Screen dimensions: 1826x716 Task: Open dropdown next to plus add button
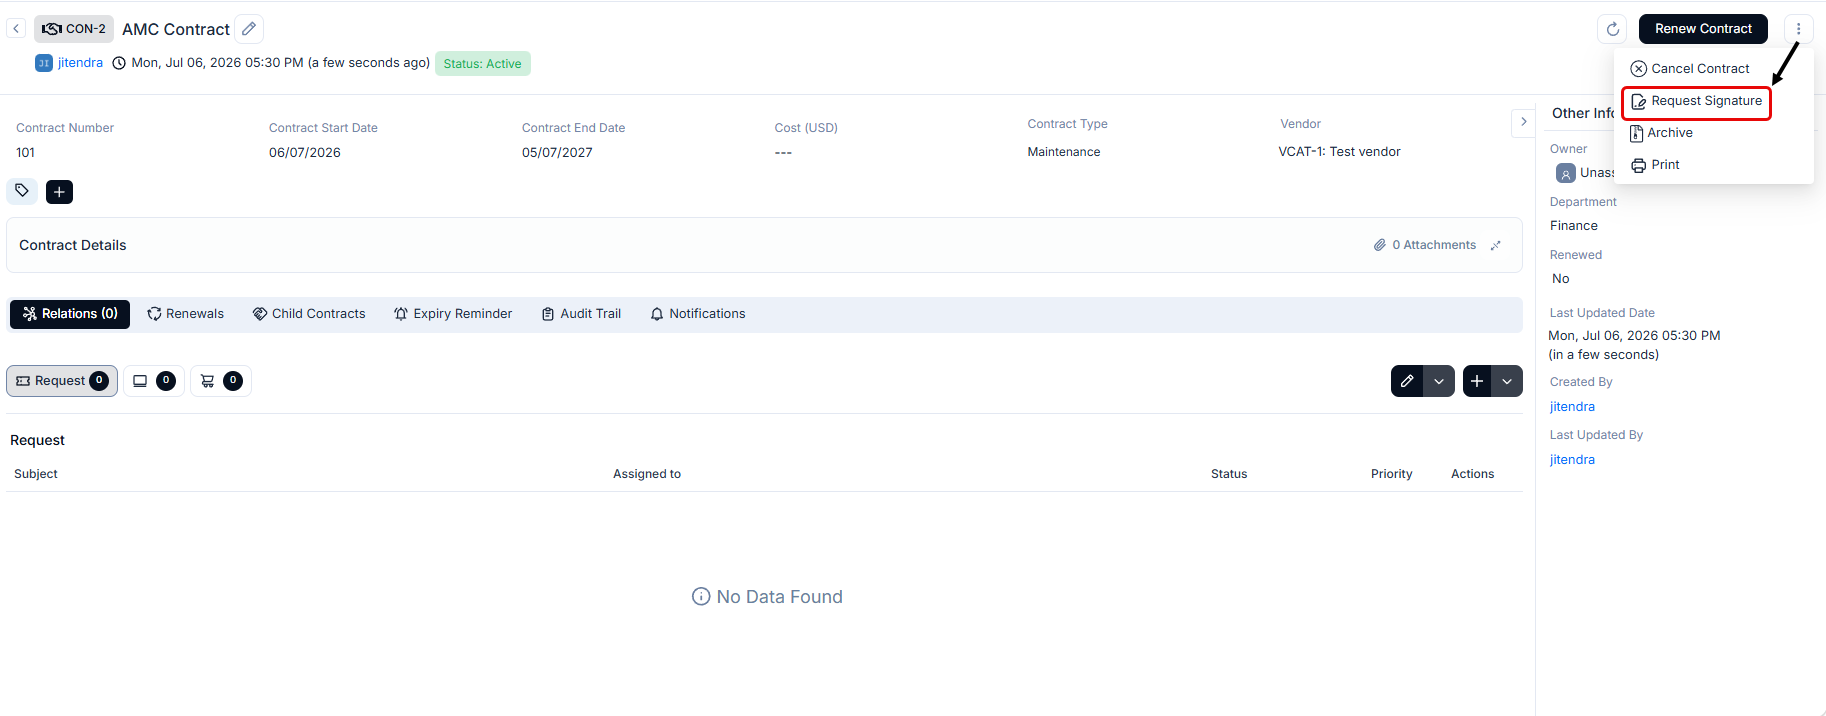tap(1507, 381)
